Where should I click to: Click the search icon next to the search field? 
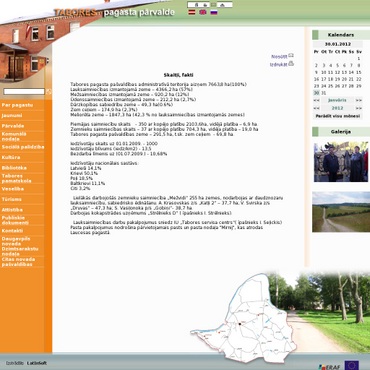pos(49,91)
